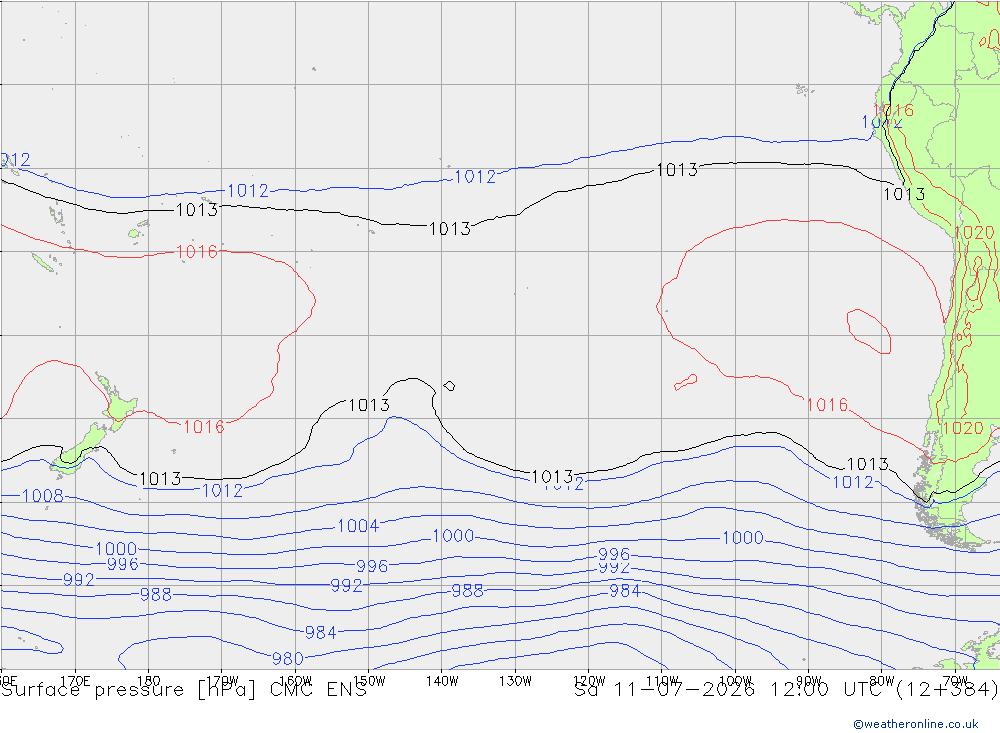This screenshot has width=1000, height=733.
Task: Select the 'Surface pressure [hPa] CMC ENS' title
Action: click(x=184, y=690)
